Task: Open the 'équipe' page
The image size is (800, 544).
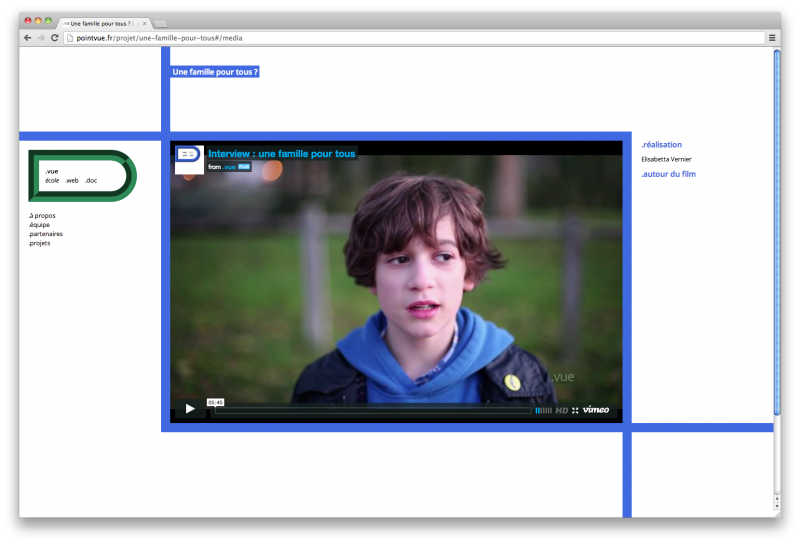Action: point(39,225)
